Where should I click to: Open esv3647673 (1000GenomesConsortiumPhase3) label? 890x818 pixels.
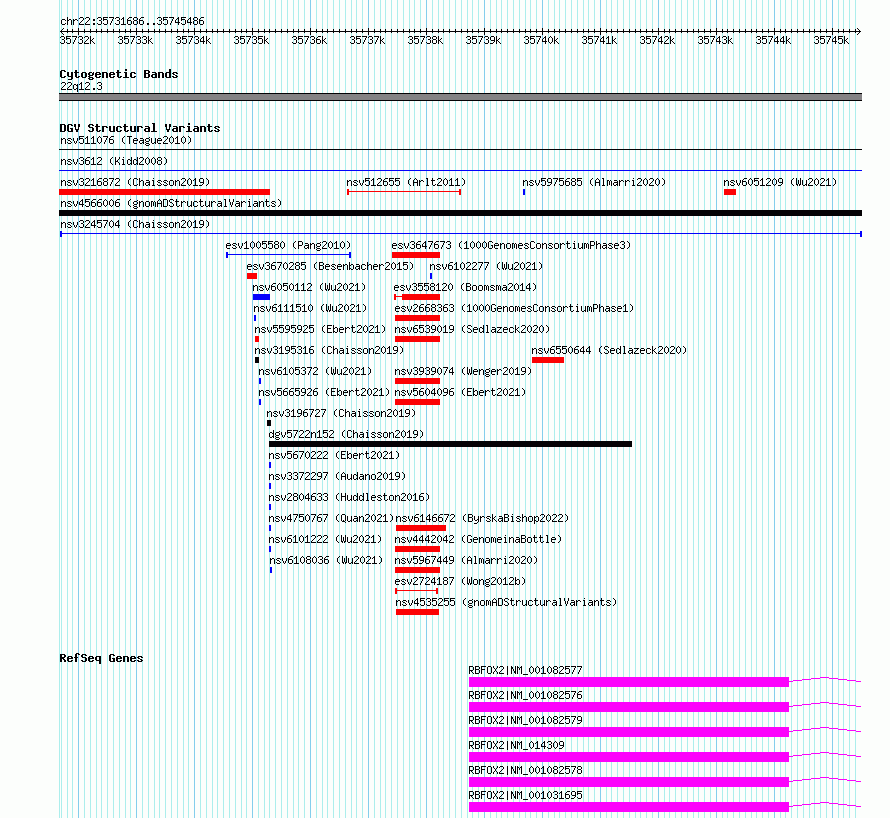511,245
